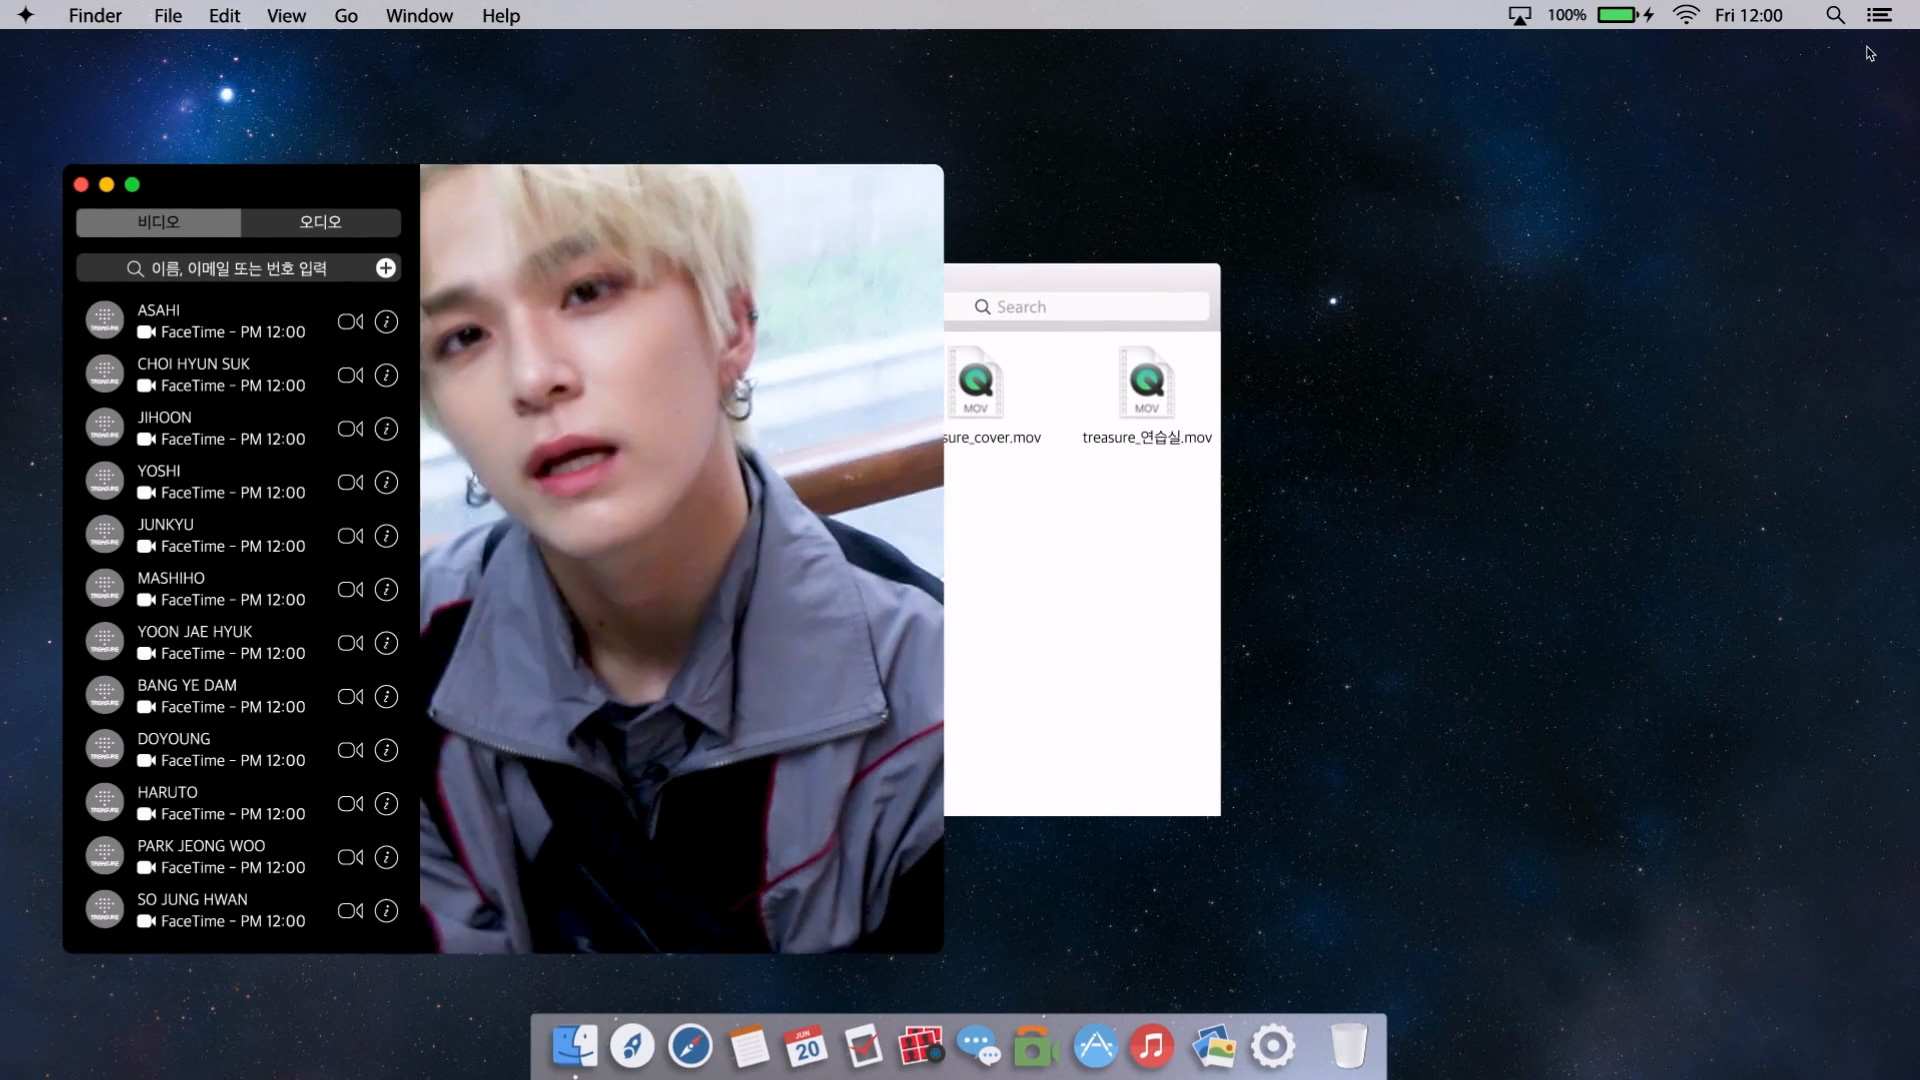
Task: Open info for MASHIHO contact
Action: click(x=386, y=590)
